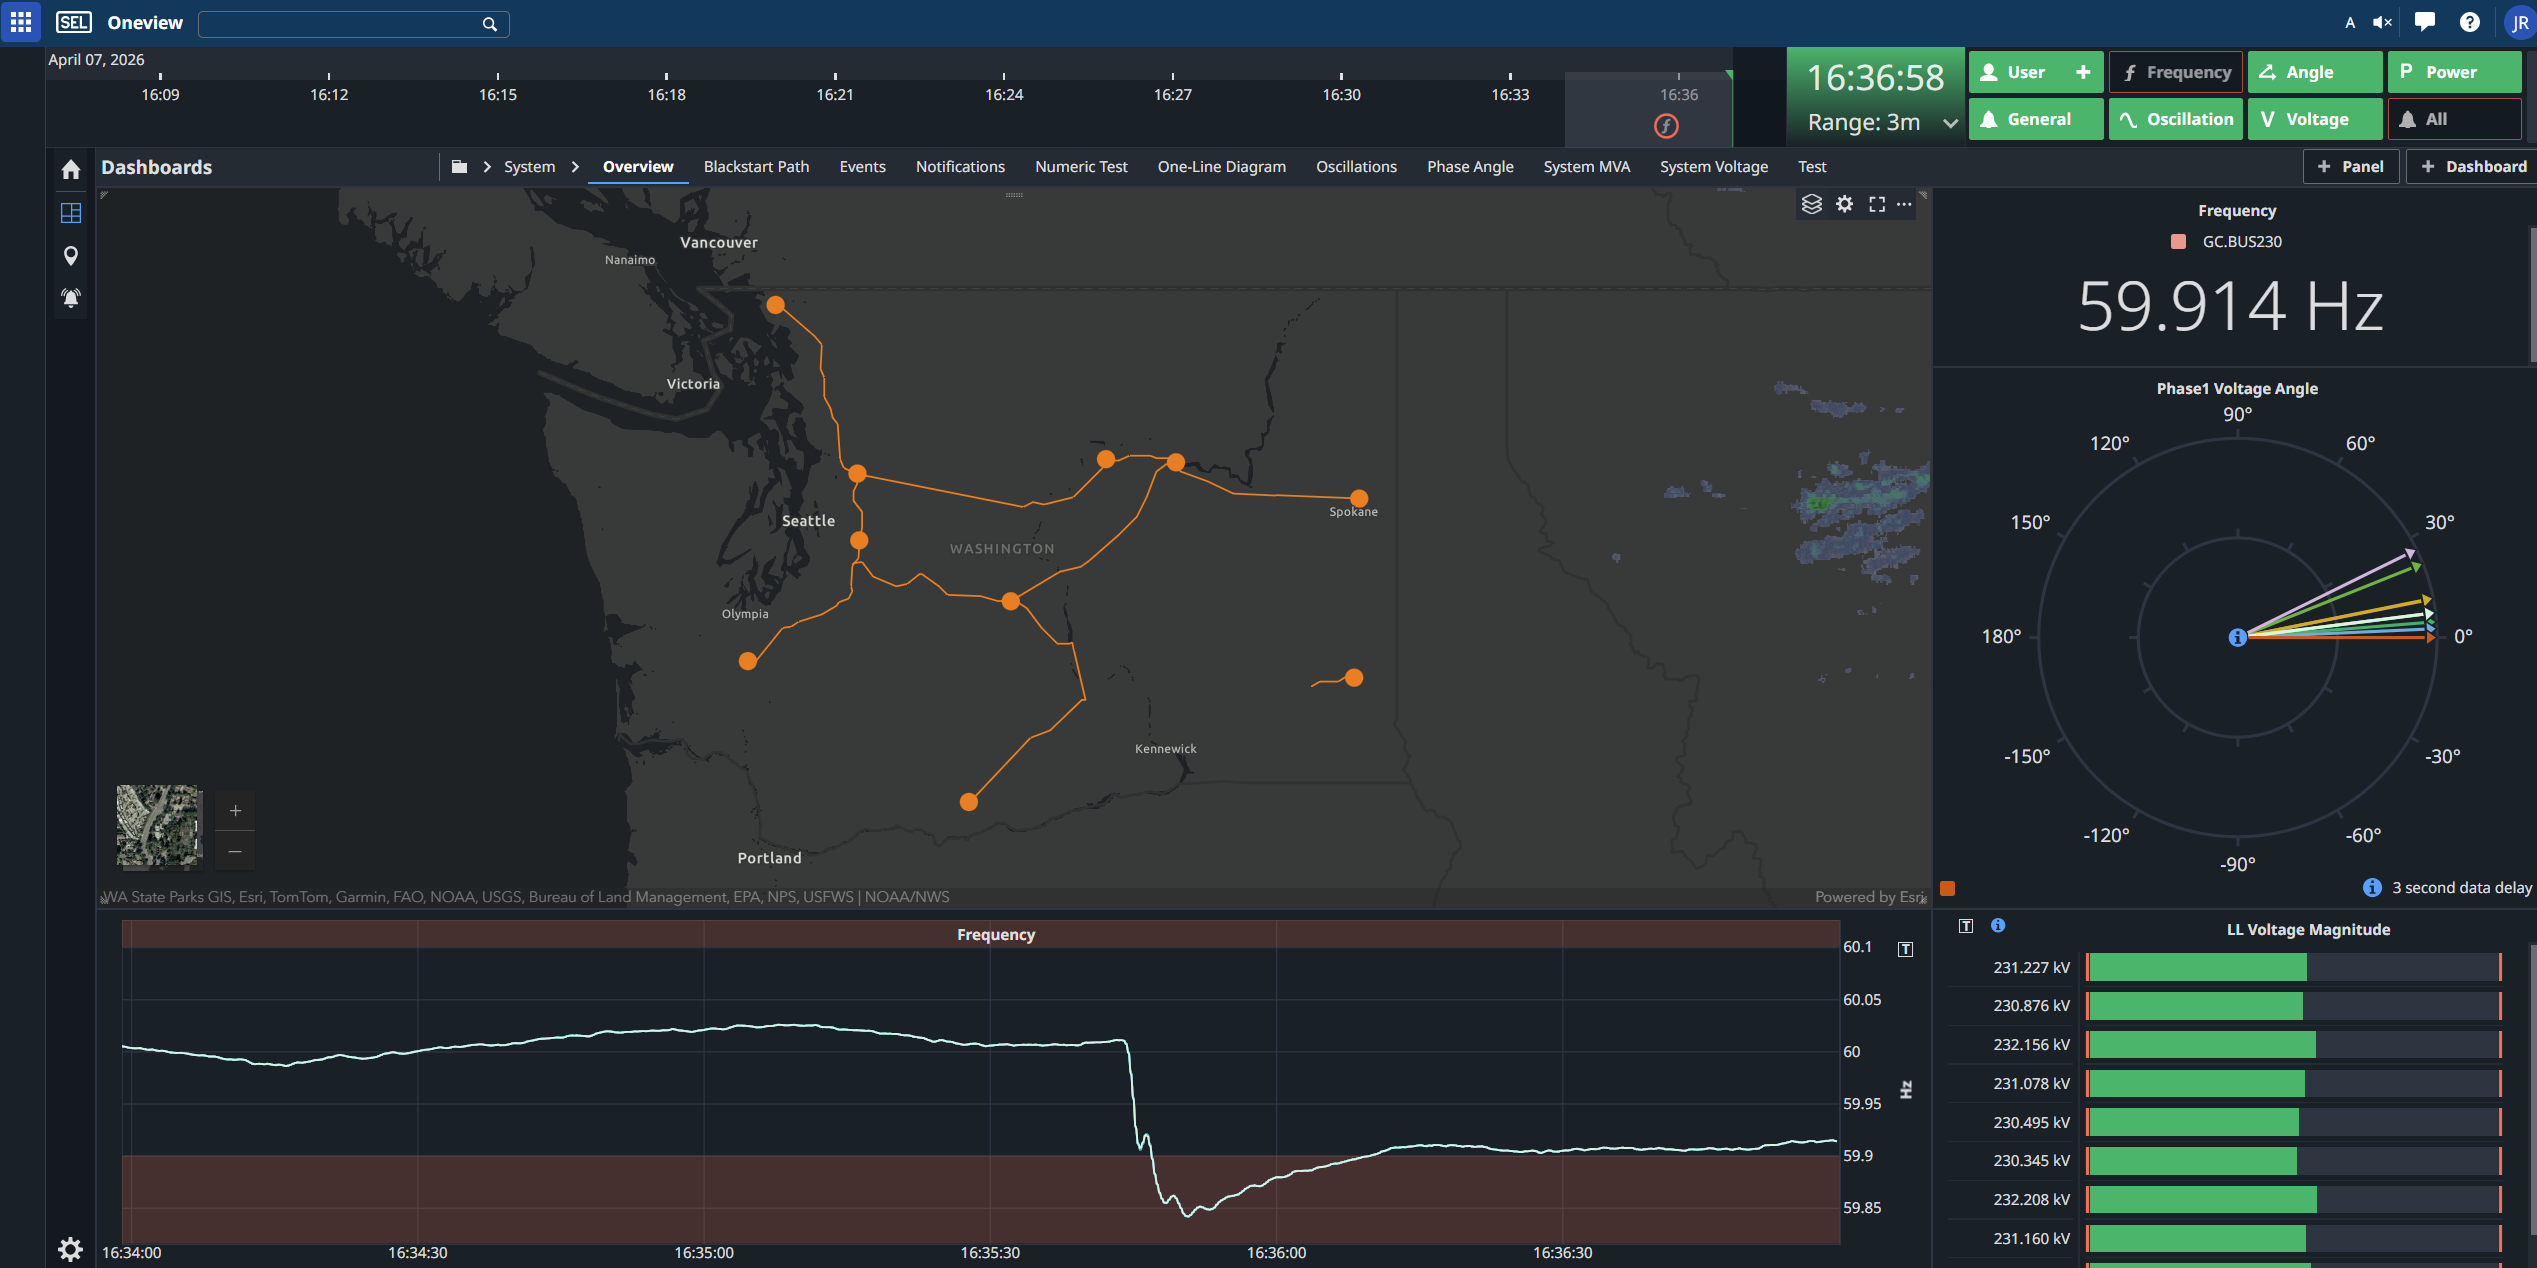Zoom in on the map

(235, 810)
